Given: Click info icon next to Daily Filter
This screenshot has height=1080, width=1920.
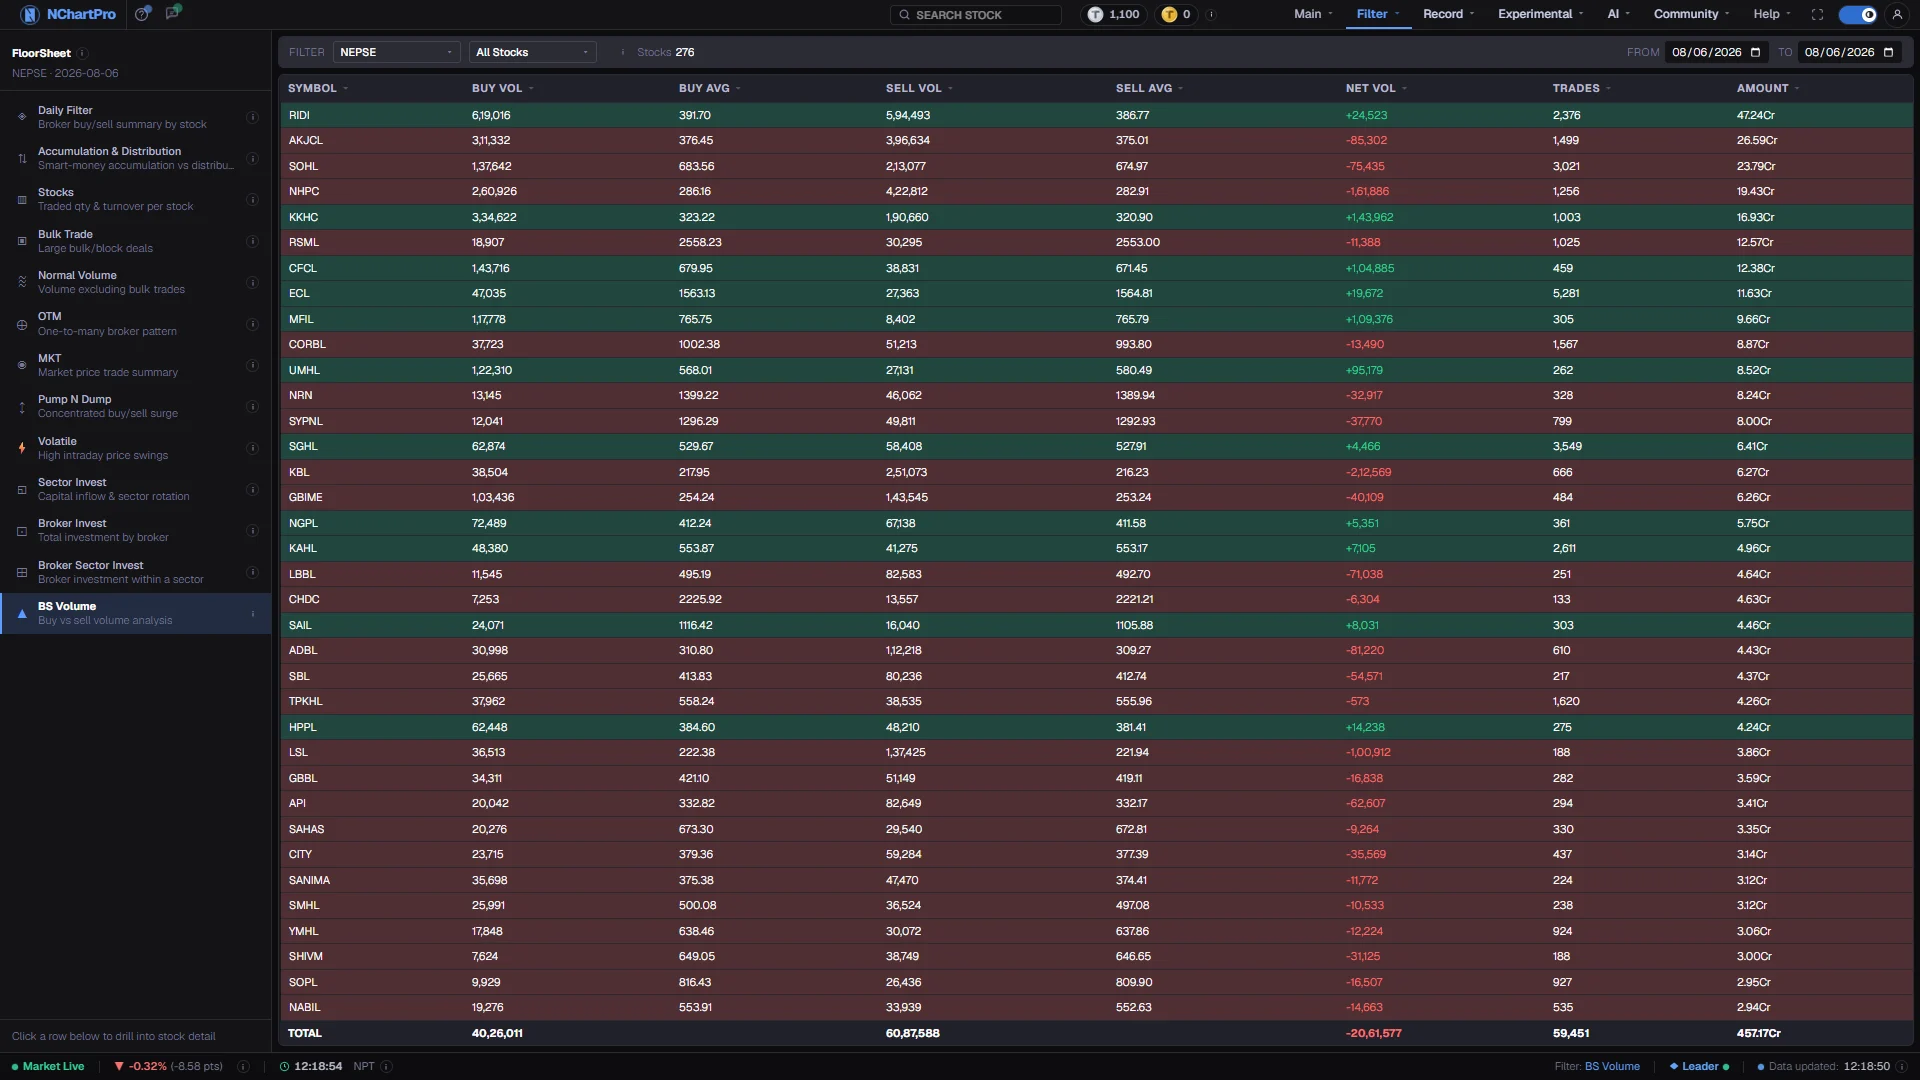Looking at the screenshot, I should pos(252,117).
